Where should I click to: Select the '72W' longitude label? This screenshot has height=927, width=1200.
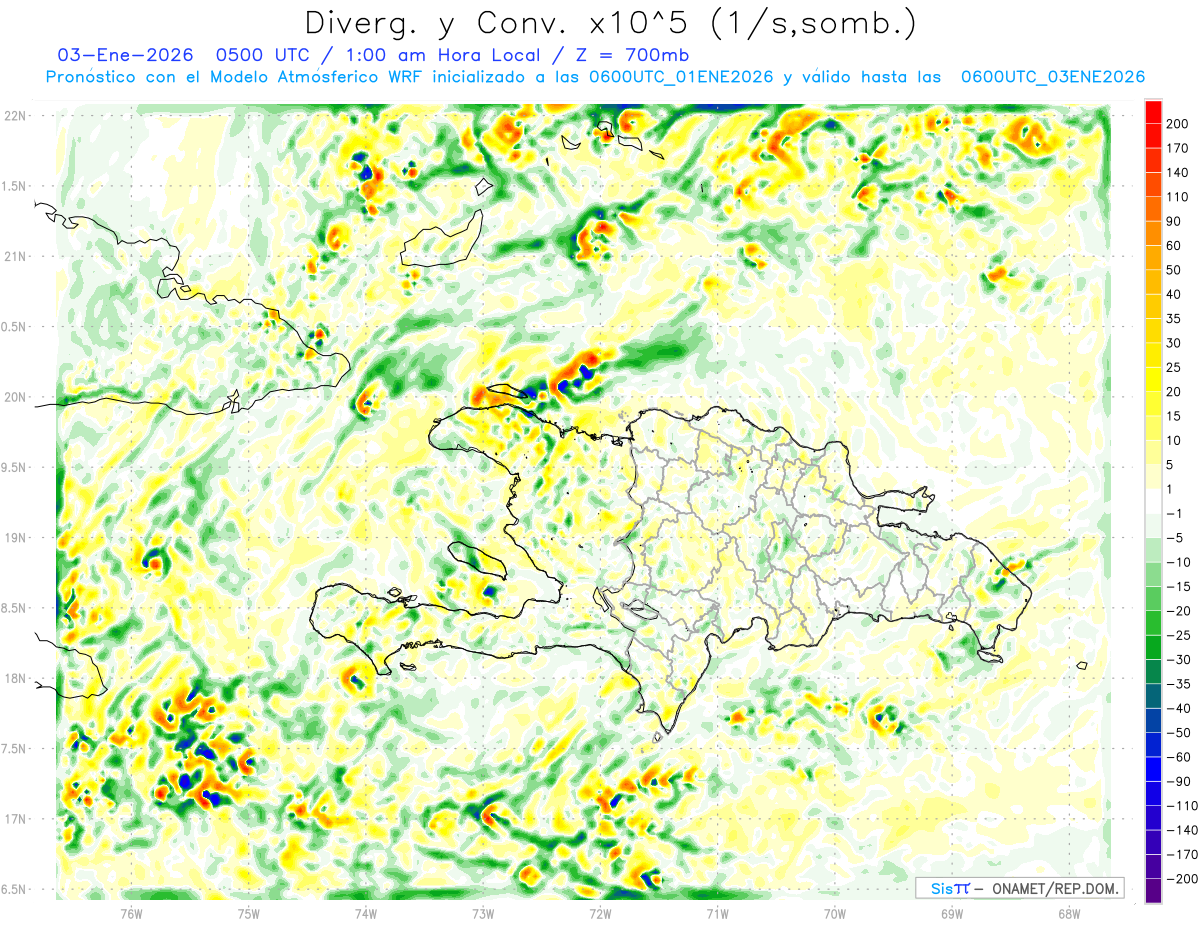600,914
